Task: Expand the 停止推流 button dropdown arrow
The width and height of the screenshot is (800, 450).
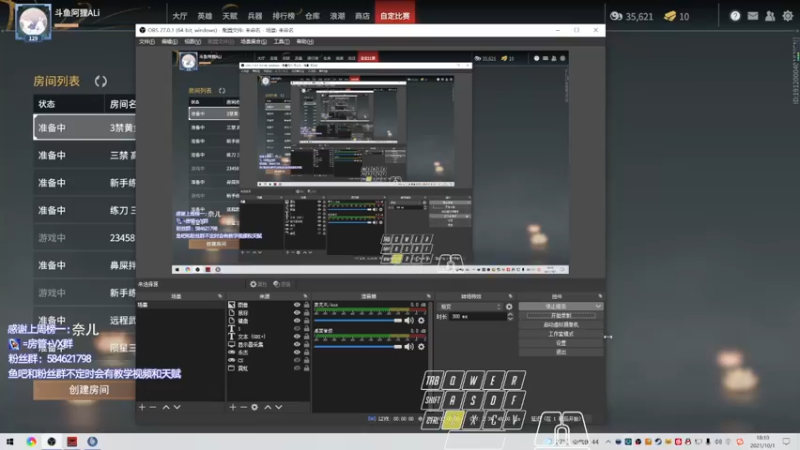Action: 598,306
